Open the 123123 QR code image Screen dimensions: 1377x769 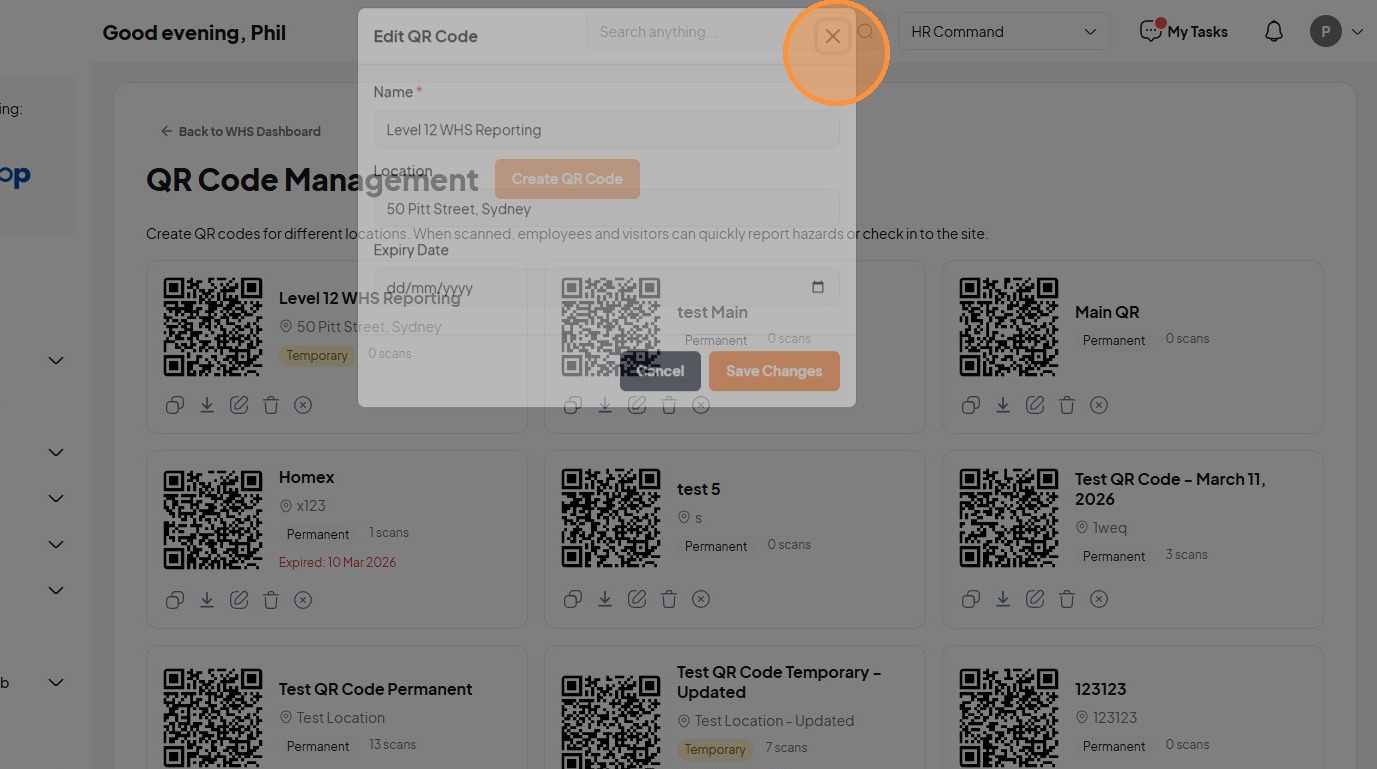pos(1009,718)
